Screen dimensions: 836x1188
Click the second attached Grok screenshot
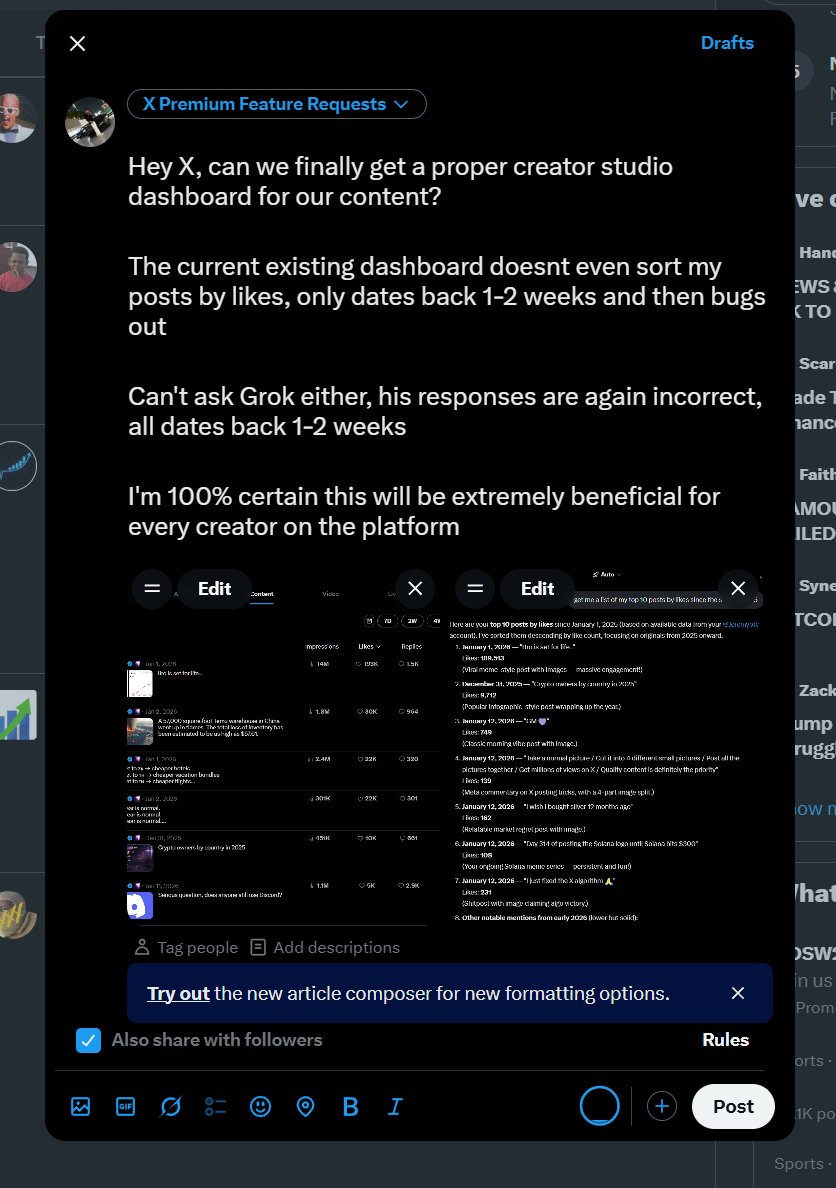(x=606, y=746)
